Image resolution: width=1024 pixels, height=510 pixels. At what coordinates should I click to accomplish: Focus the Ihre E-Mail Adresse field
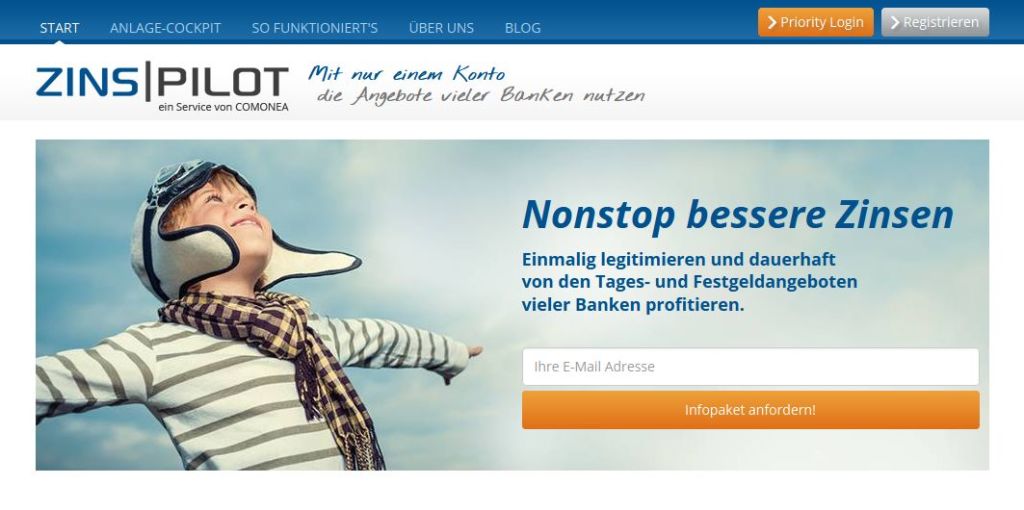(750, 366)
